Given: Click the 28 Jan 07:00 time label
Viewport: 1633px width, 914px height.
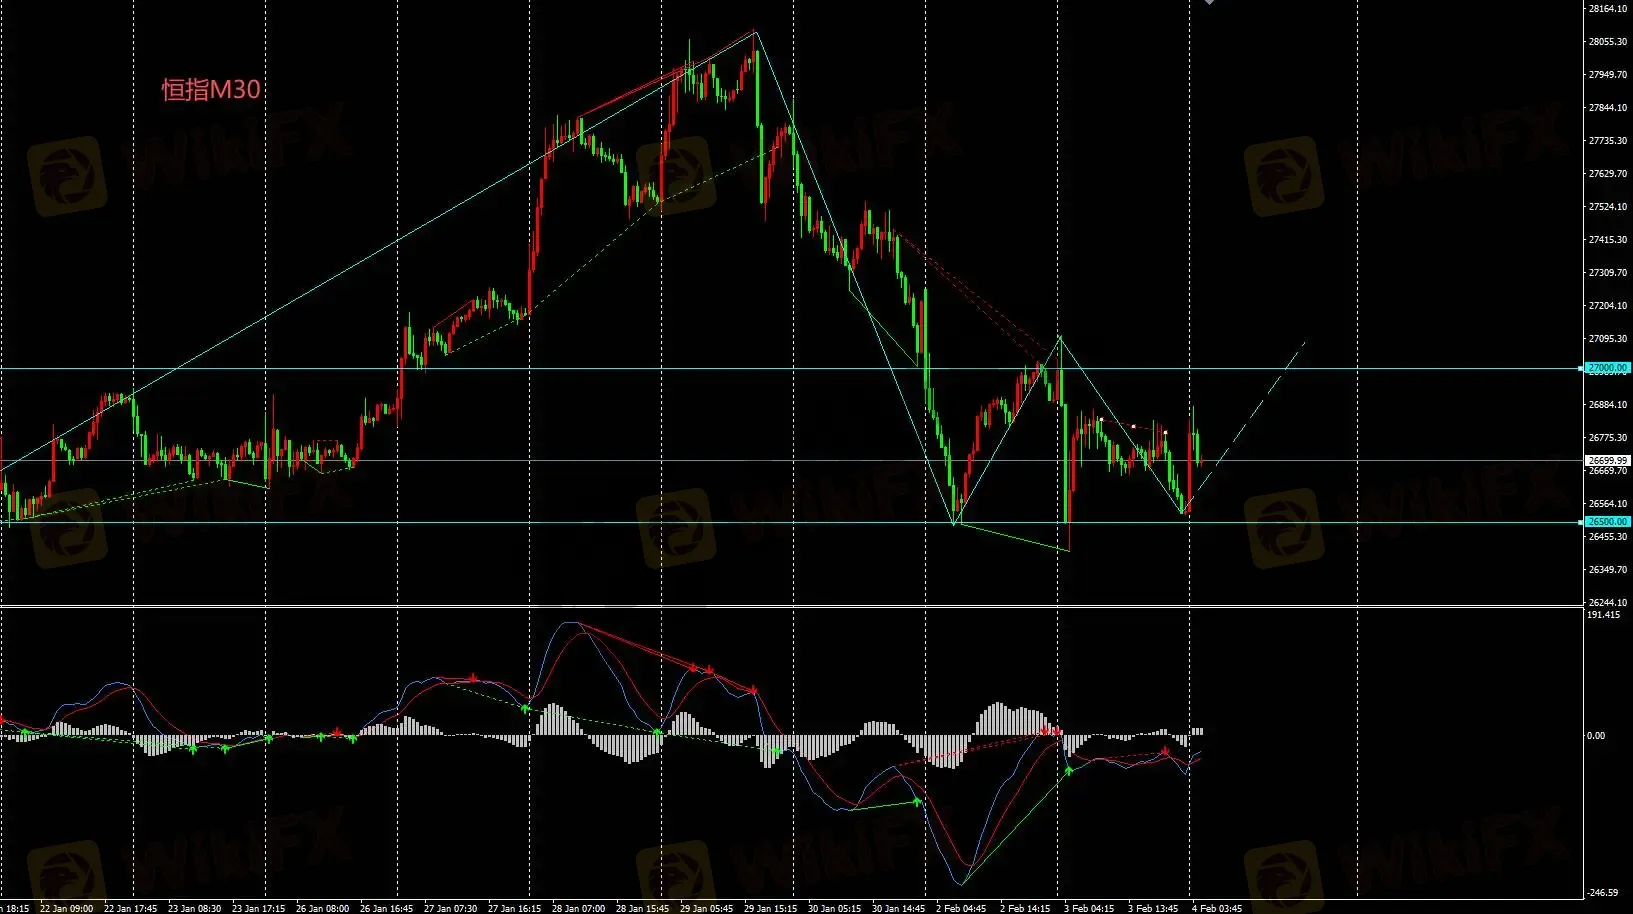Looking at the screenshot, I should [579, 909].
